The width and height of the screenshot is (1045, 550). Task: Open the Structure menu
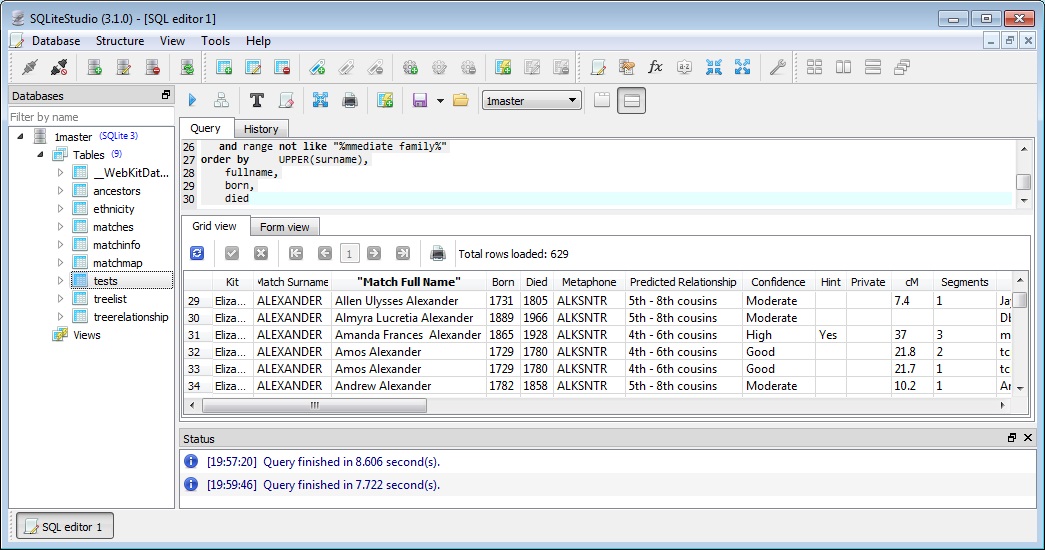tap(120, 41)
